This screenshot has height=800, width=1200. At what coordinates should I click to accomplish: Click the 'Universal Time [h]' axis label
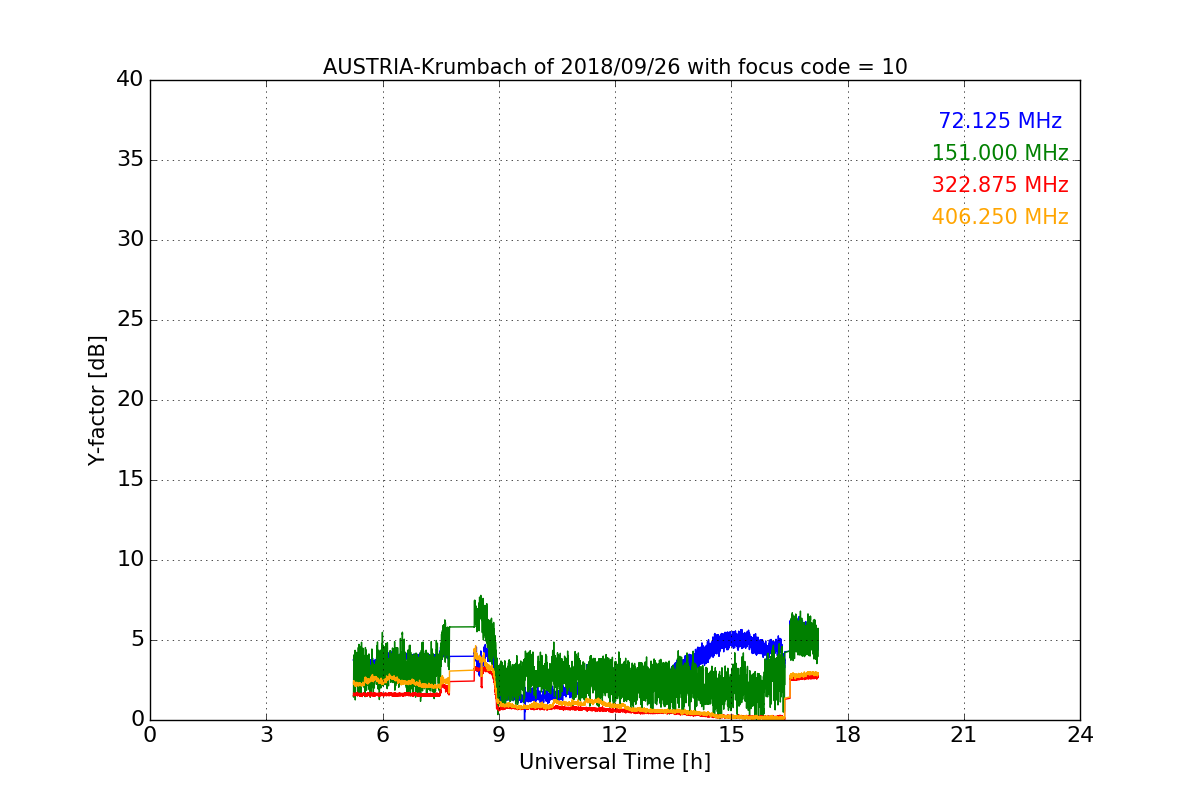coord(615,762)
